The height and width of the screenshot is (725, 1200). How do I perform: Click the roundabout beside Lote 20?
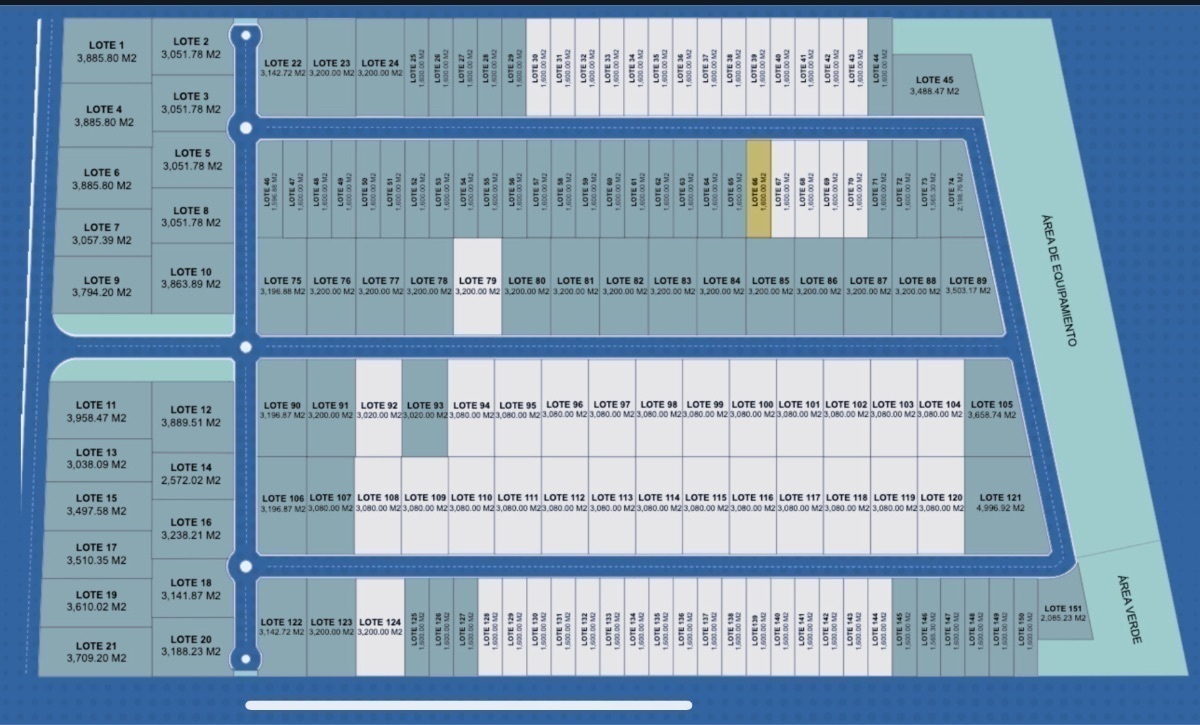click(x=243, y=659)
